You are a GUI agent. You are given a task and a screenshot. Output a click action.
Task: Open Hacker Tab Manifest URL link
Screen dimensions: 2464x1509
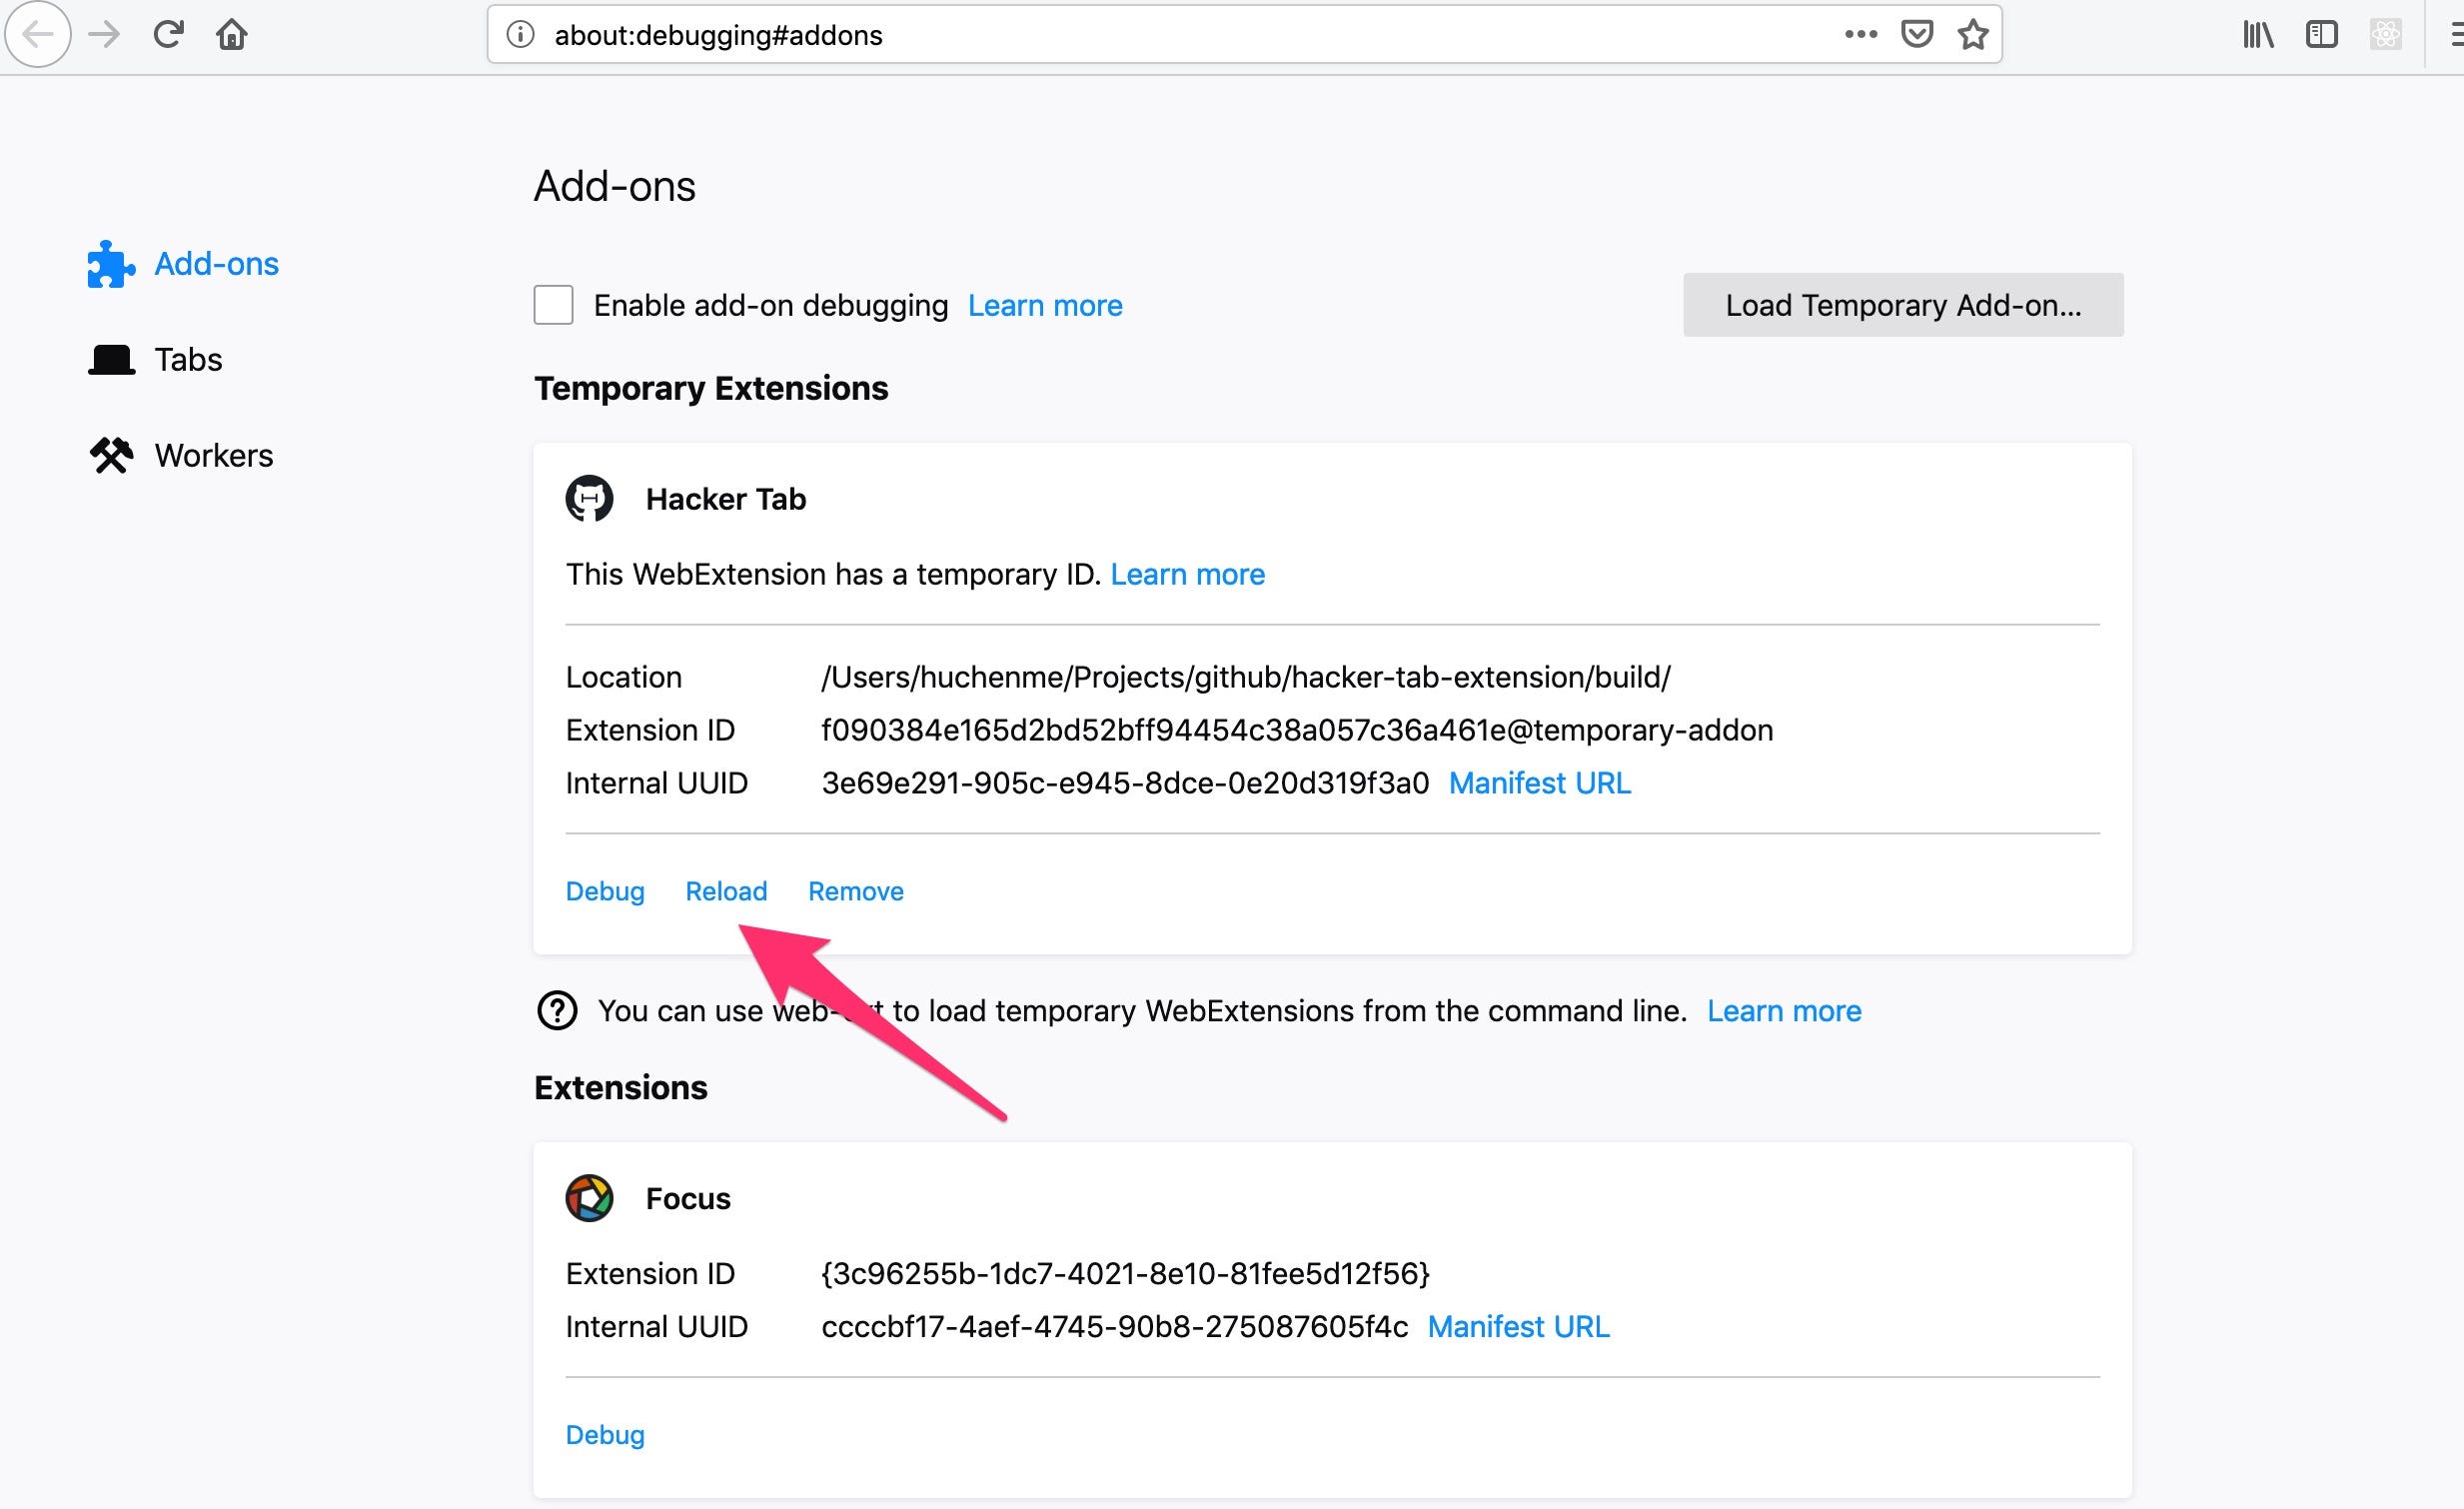pyautogui.click(x=1539, y=783)
